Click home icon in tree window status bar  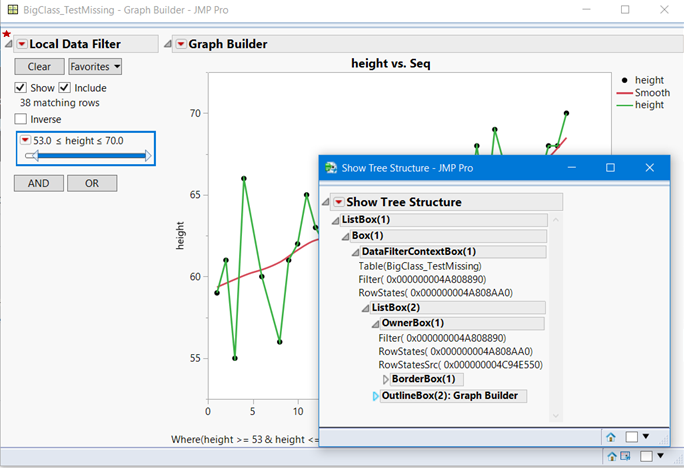click(611, 437)
